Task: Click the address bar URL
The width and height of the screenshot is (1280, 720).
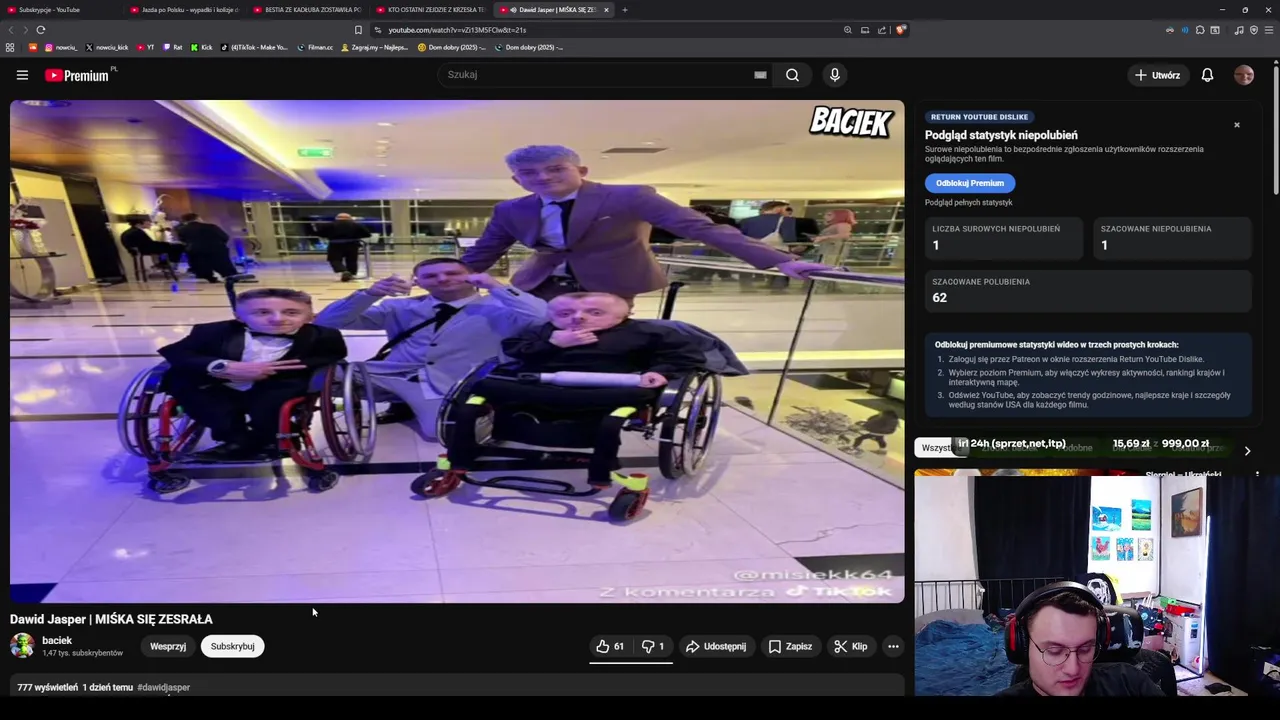Action: (x=457, y=30)
